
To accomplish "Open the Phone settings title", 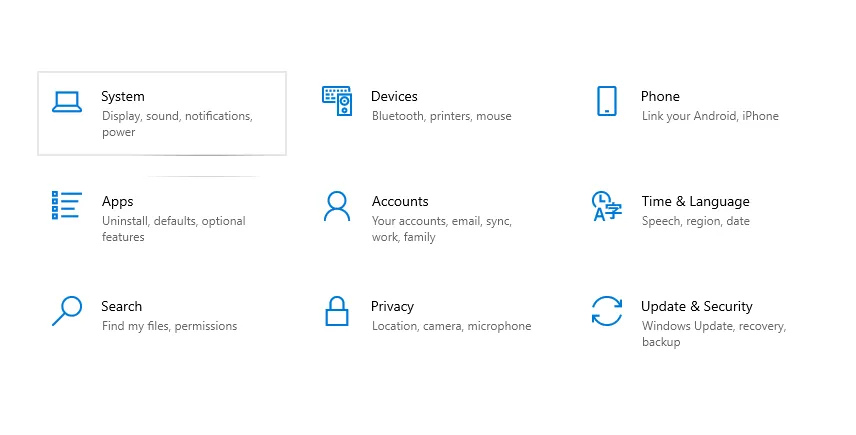I will [x=660, y=97].
